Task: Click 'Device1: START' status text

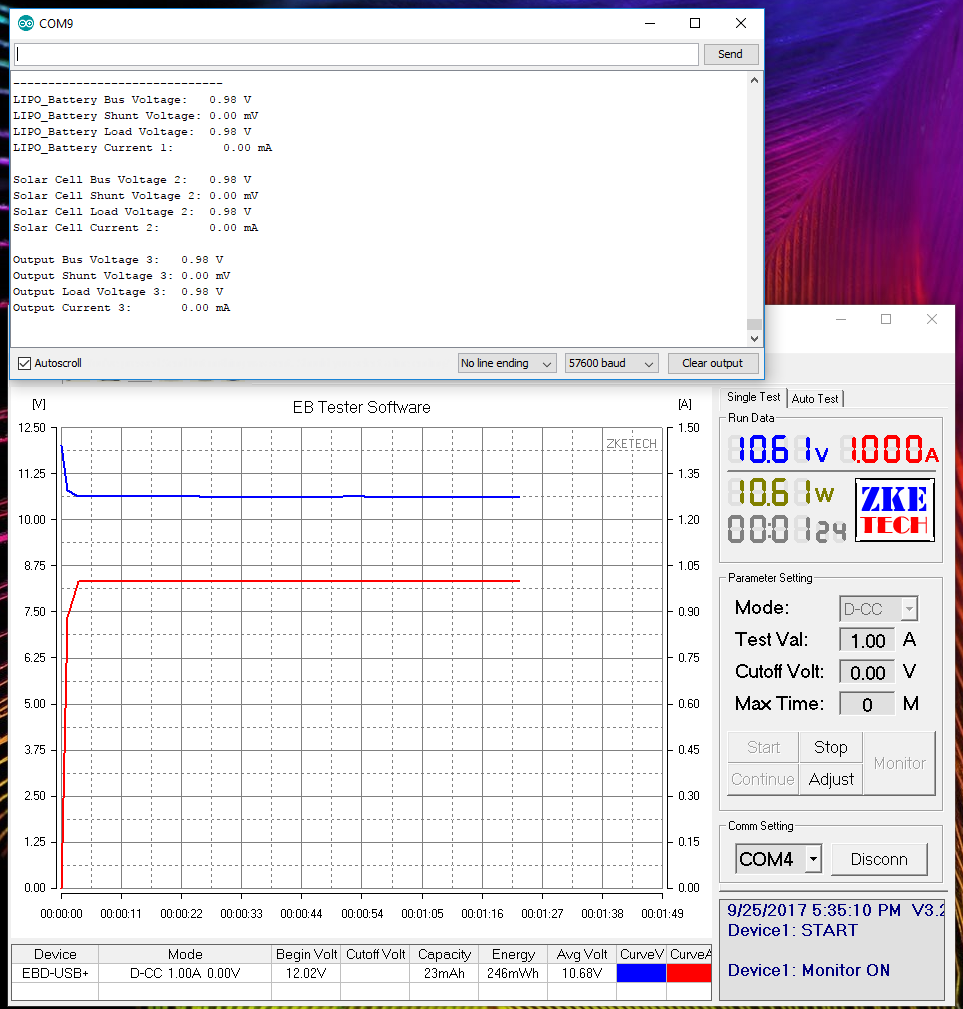Action: [793, 930]
